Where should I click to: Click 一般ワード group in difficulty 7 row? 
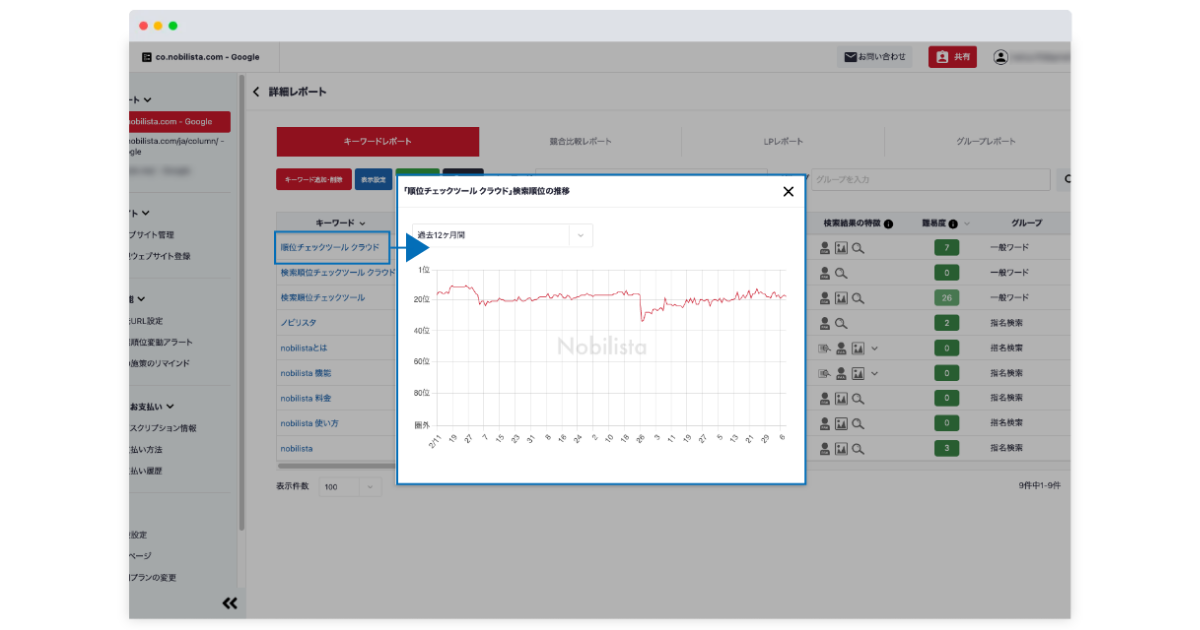1009,247
